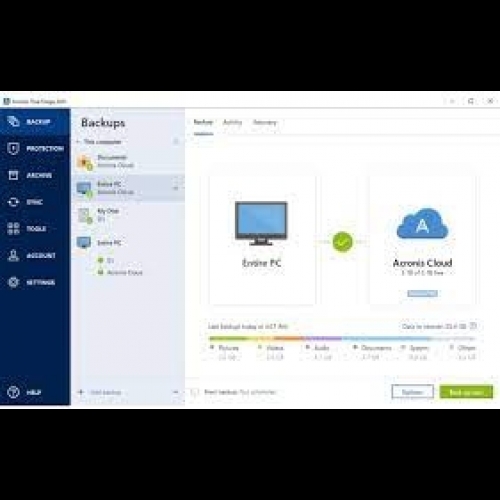
Task: Click the small blue button under Acronis Cloud
Action: [x=422, y=293]
